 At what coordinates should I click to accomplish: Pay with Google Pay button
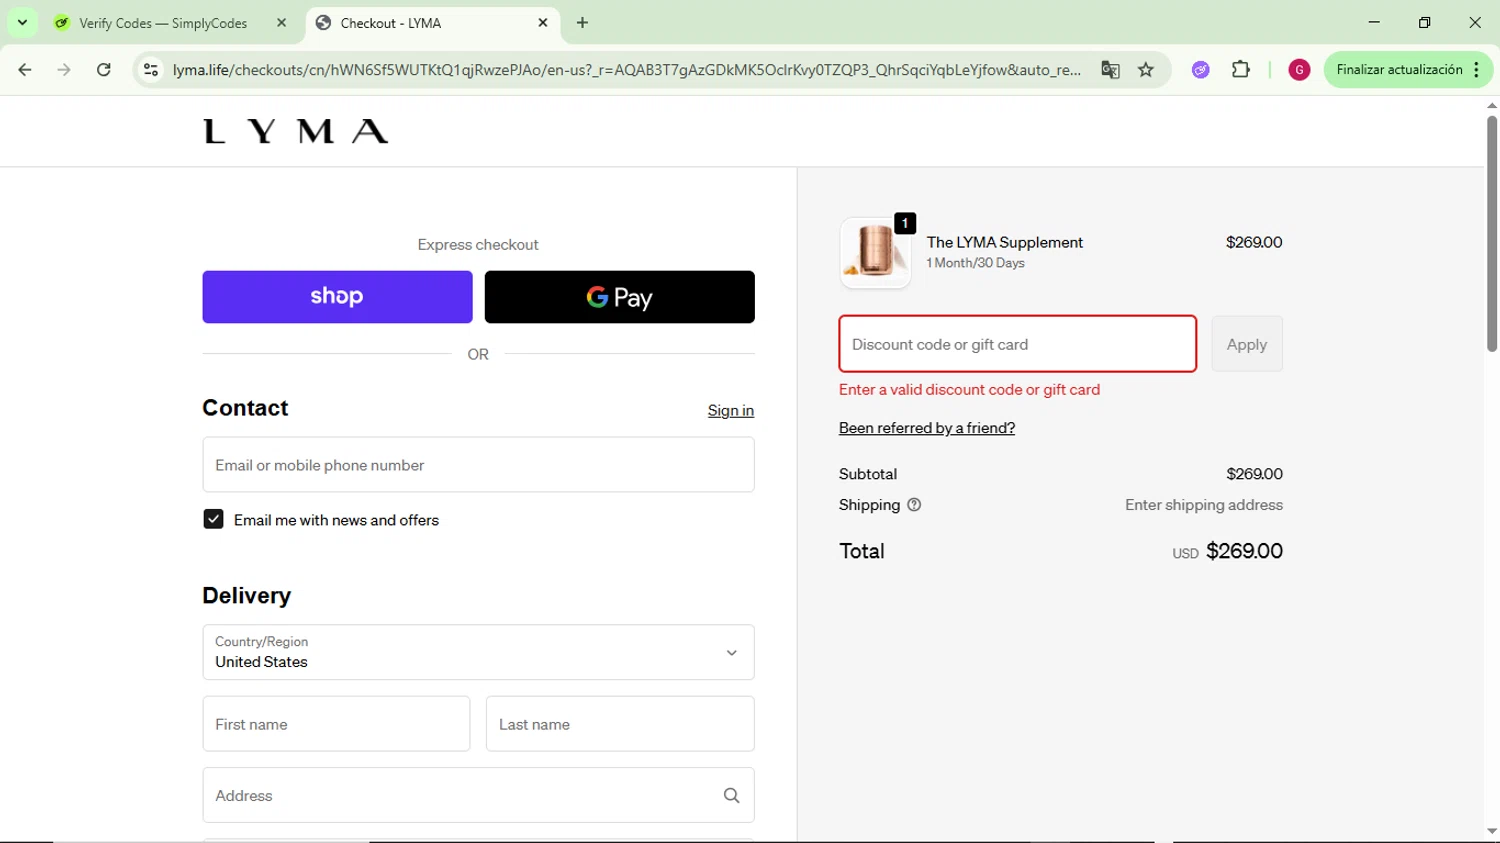click(620, 297)
